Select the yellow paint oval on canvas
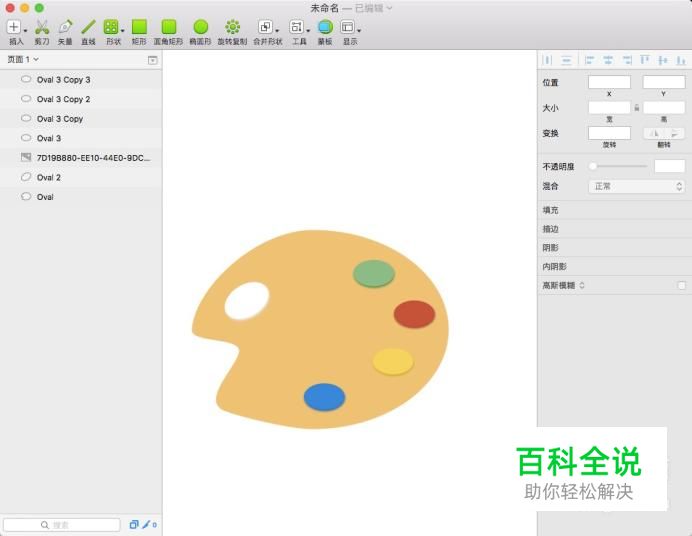The width and height of the screenshot is (692, 536). tap(393, 362)
